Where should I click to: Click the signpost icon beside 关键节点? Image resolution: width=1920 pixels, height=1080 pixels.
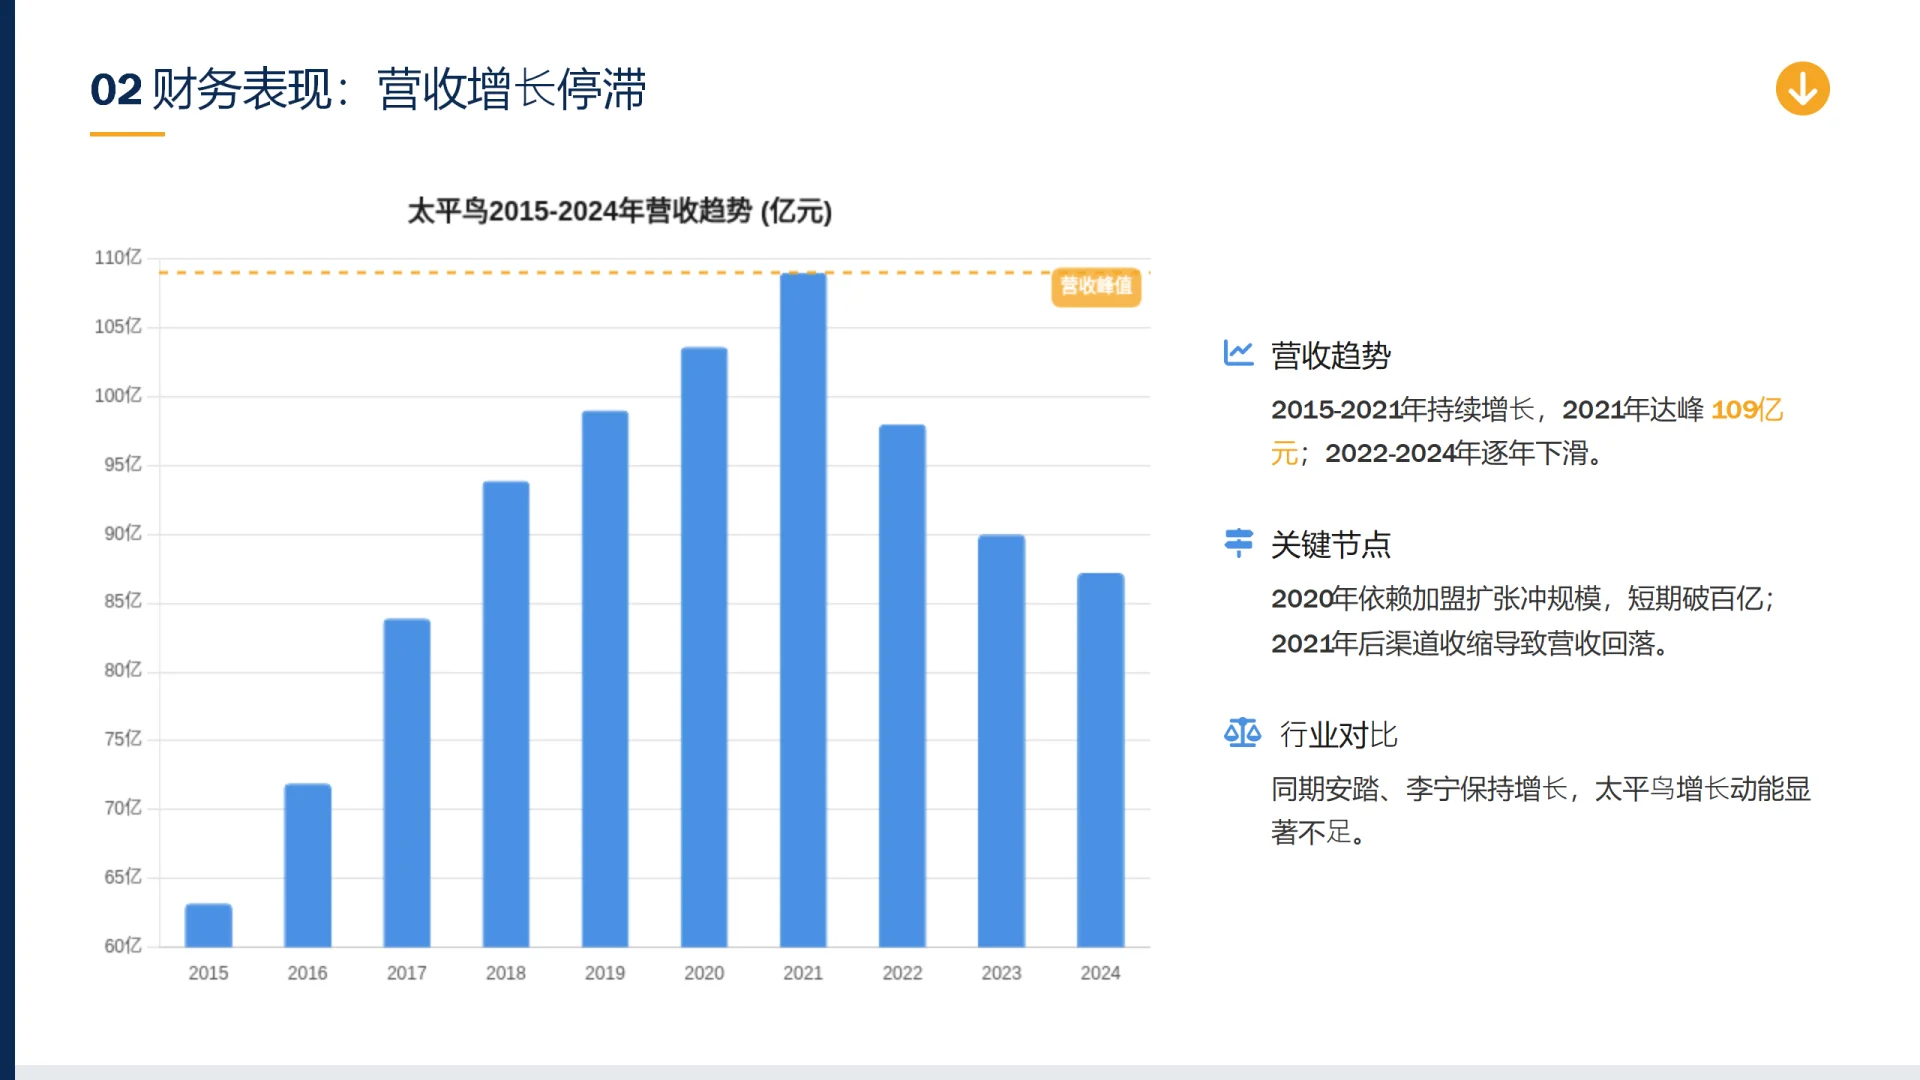point(1238,542)
